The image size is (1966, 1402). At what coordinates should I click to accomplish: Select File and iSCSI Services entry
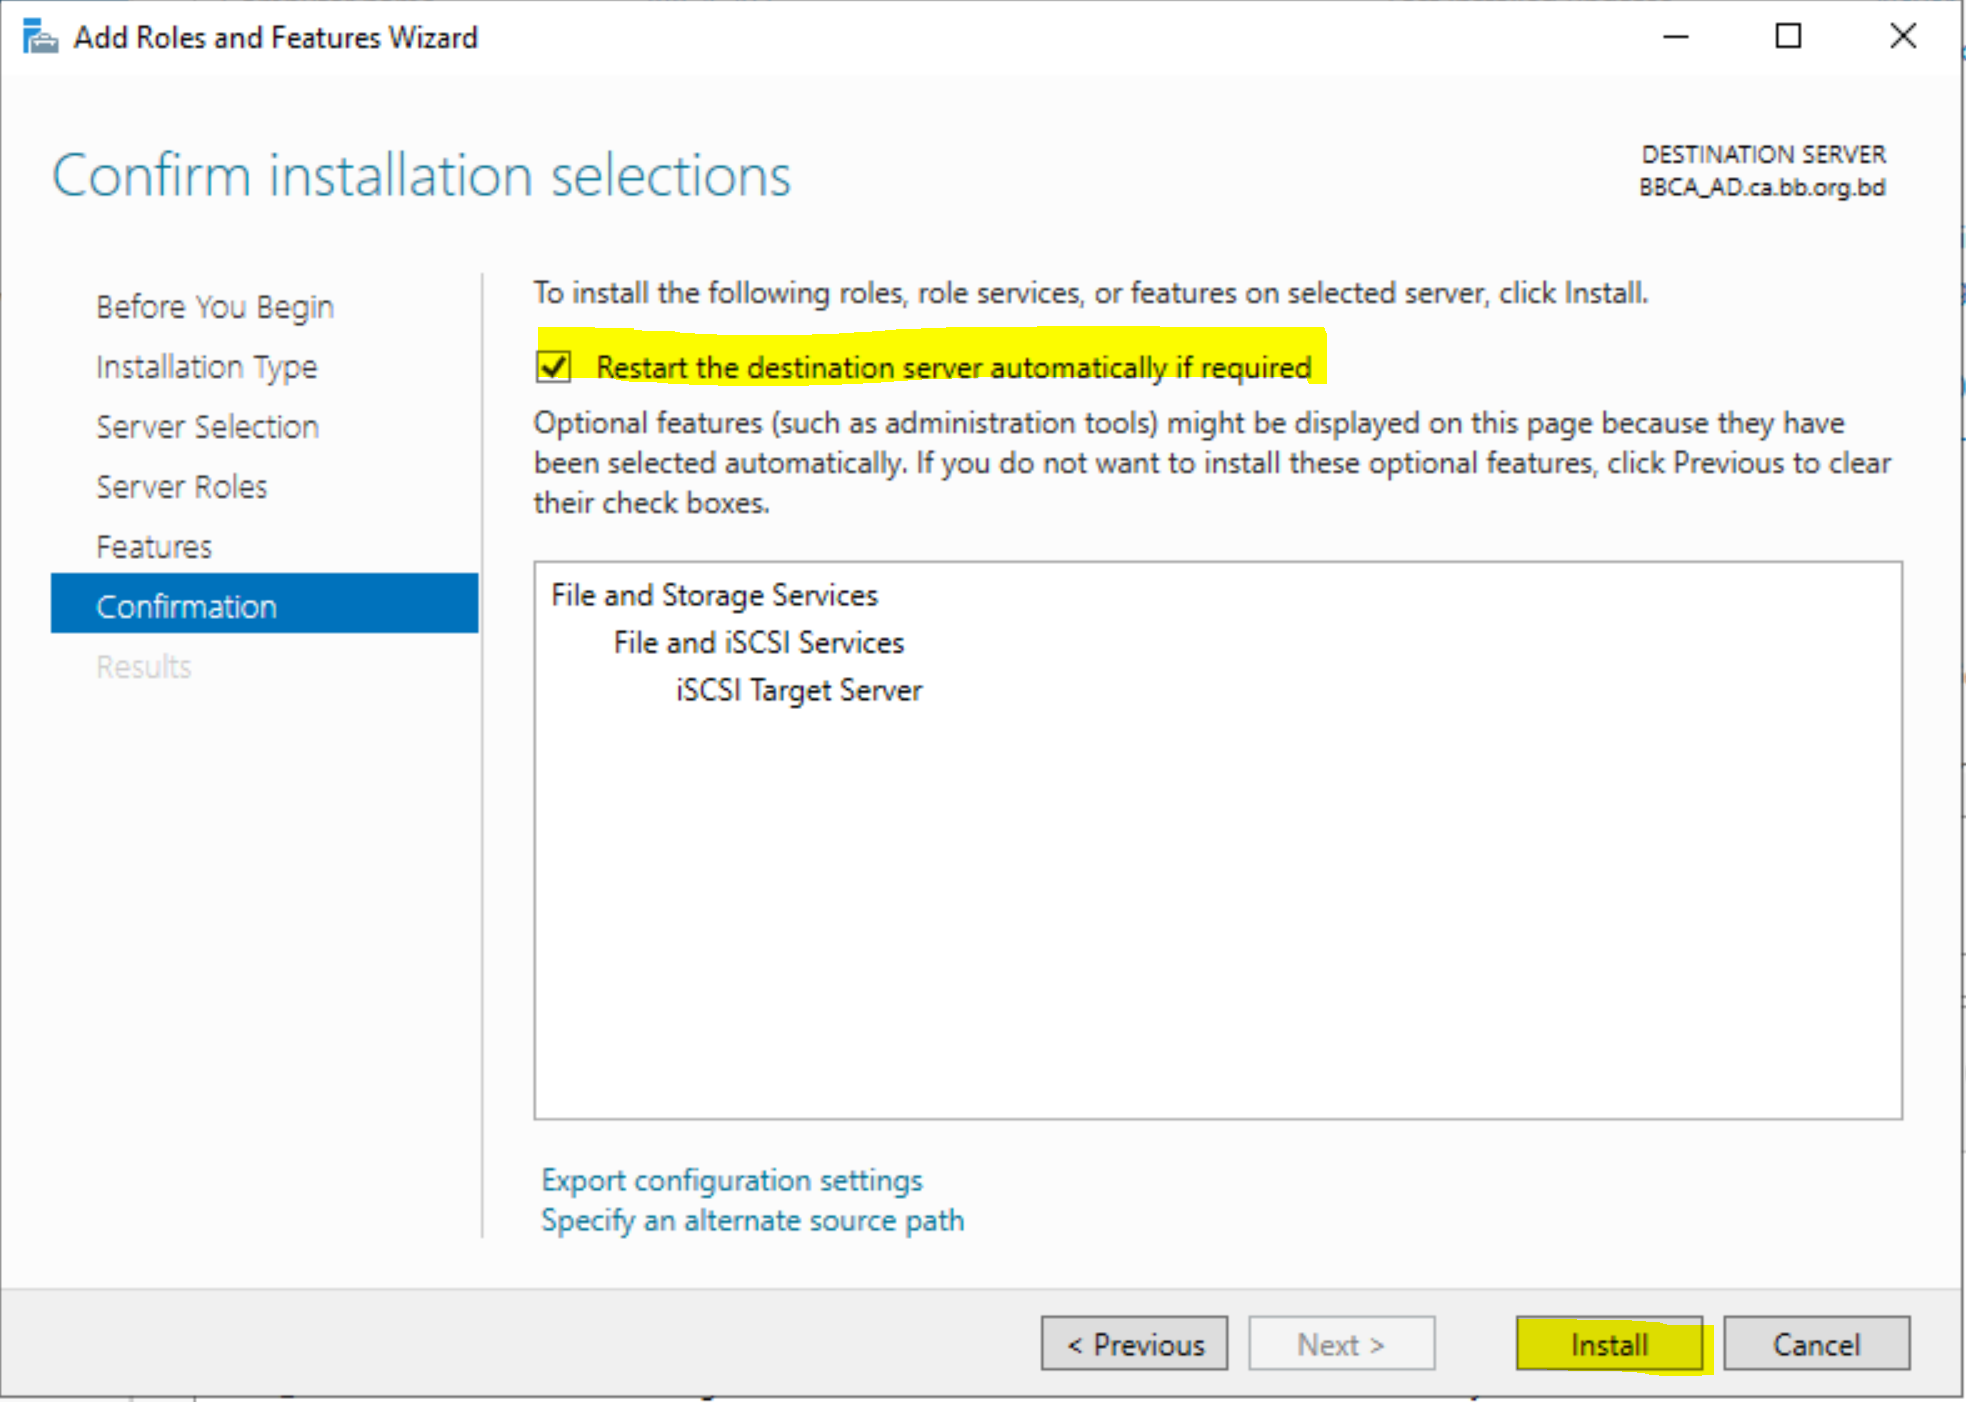[x=758, y=642]
